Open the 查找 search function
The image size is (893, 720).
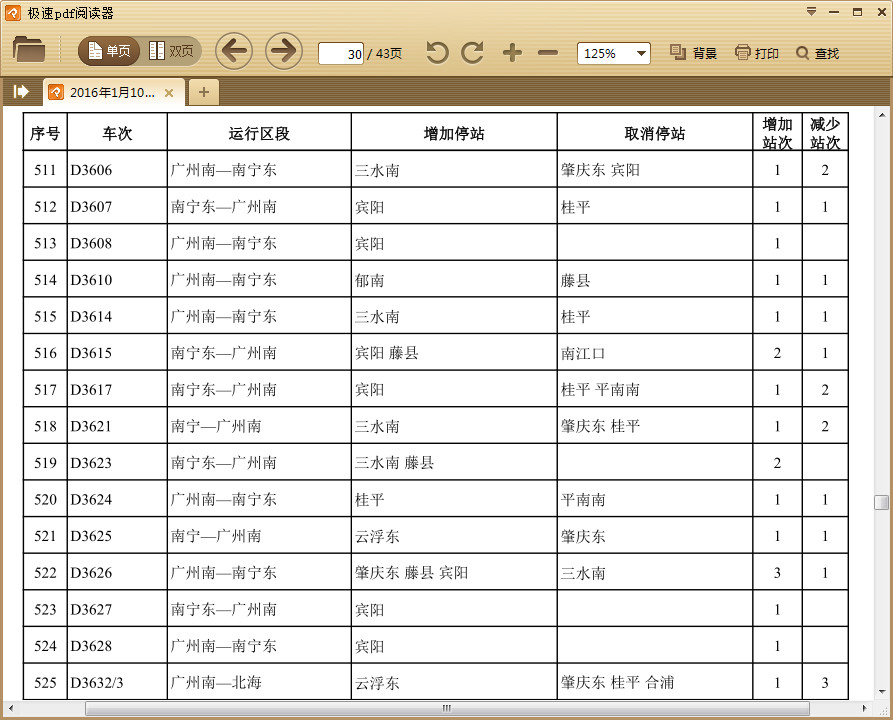818,53
